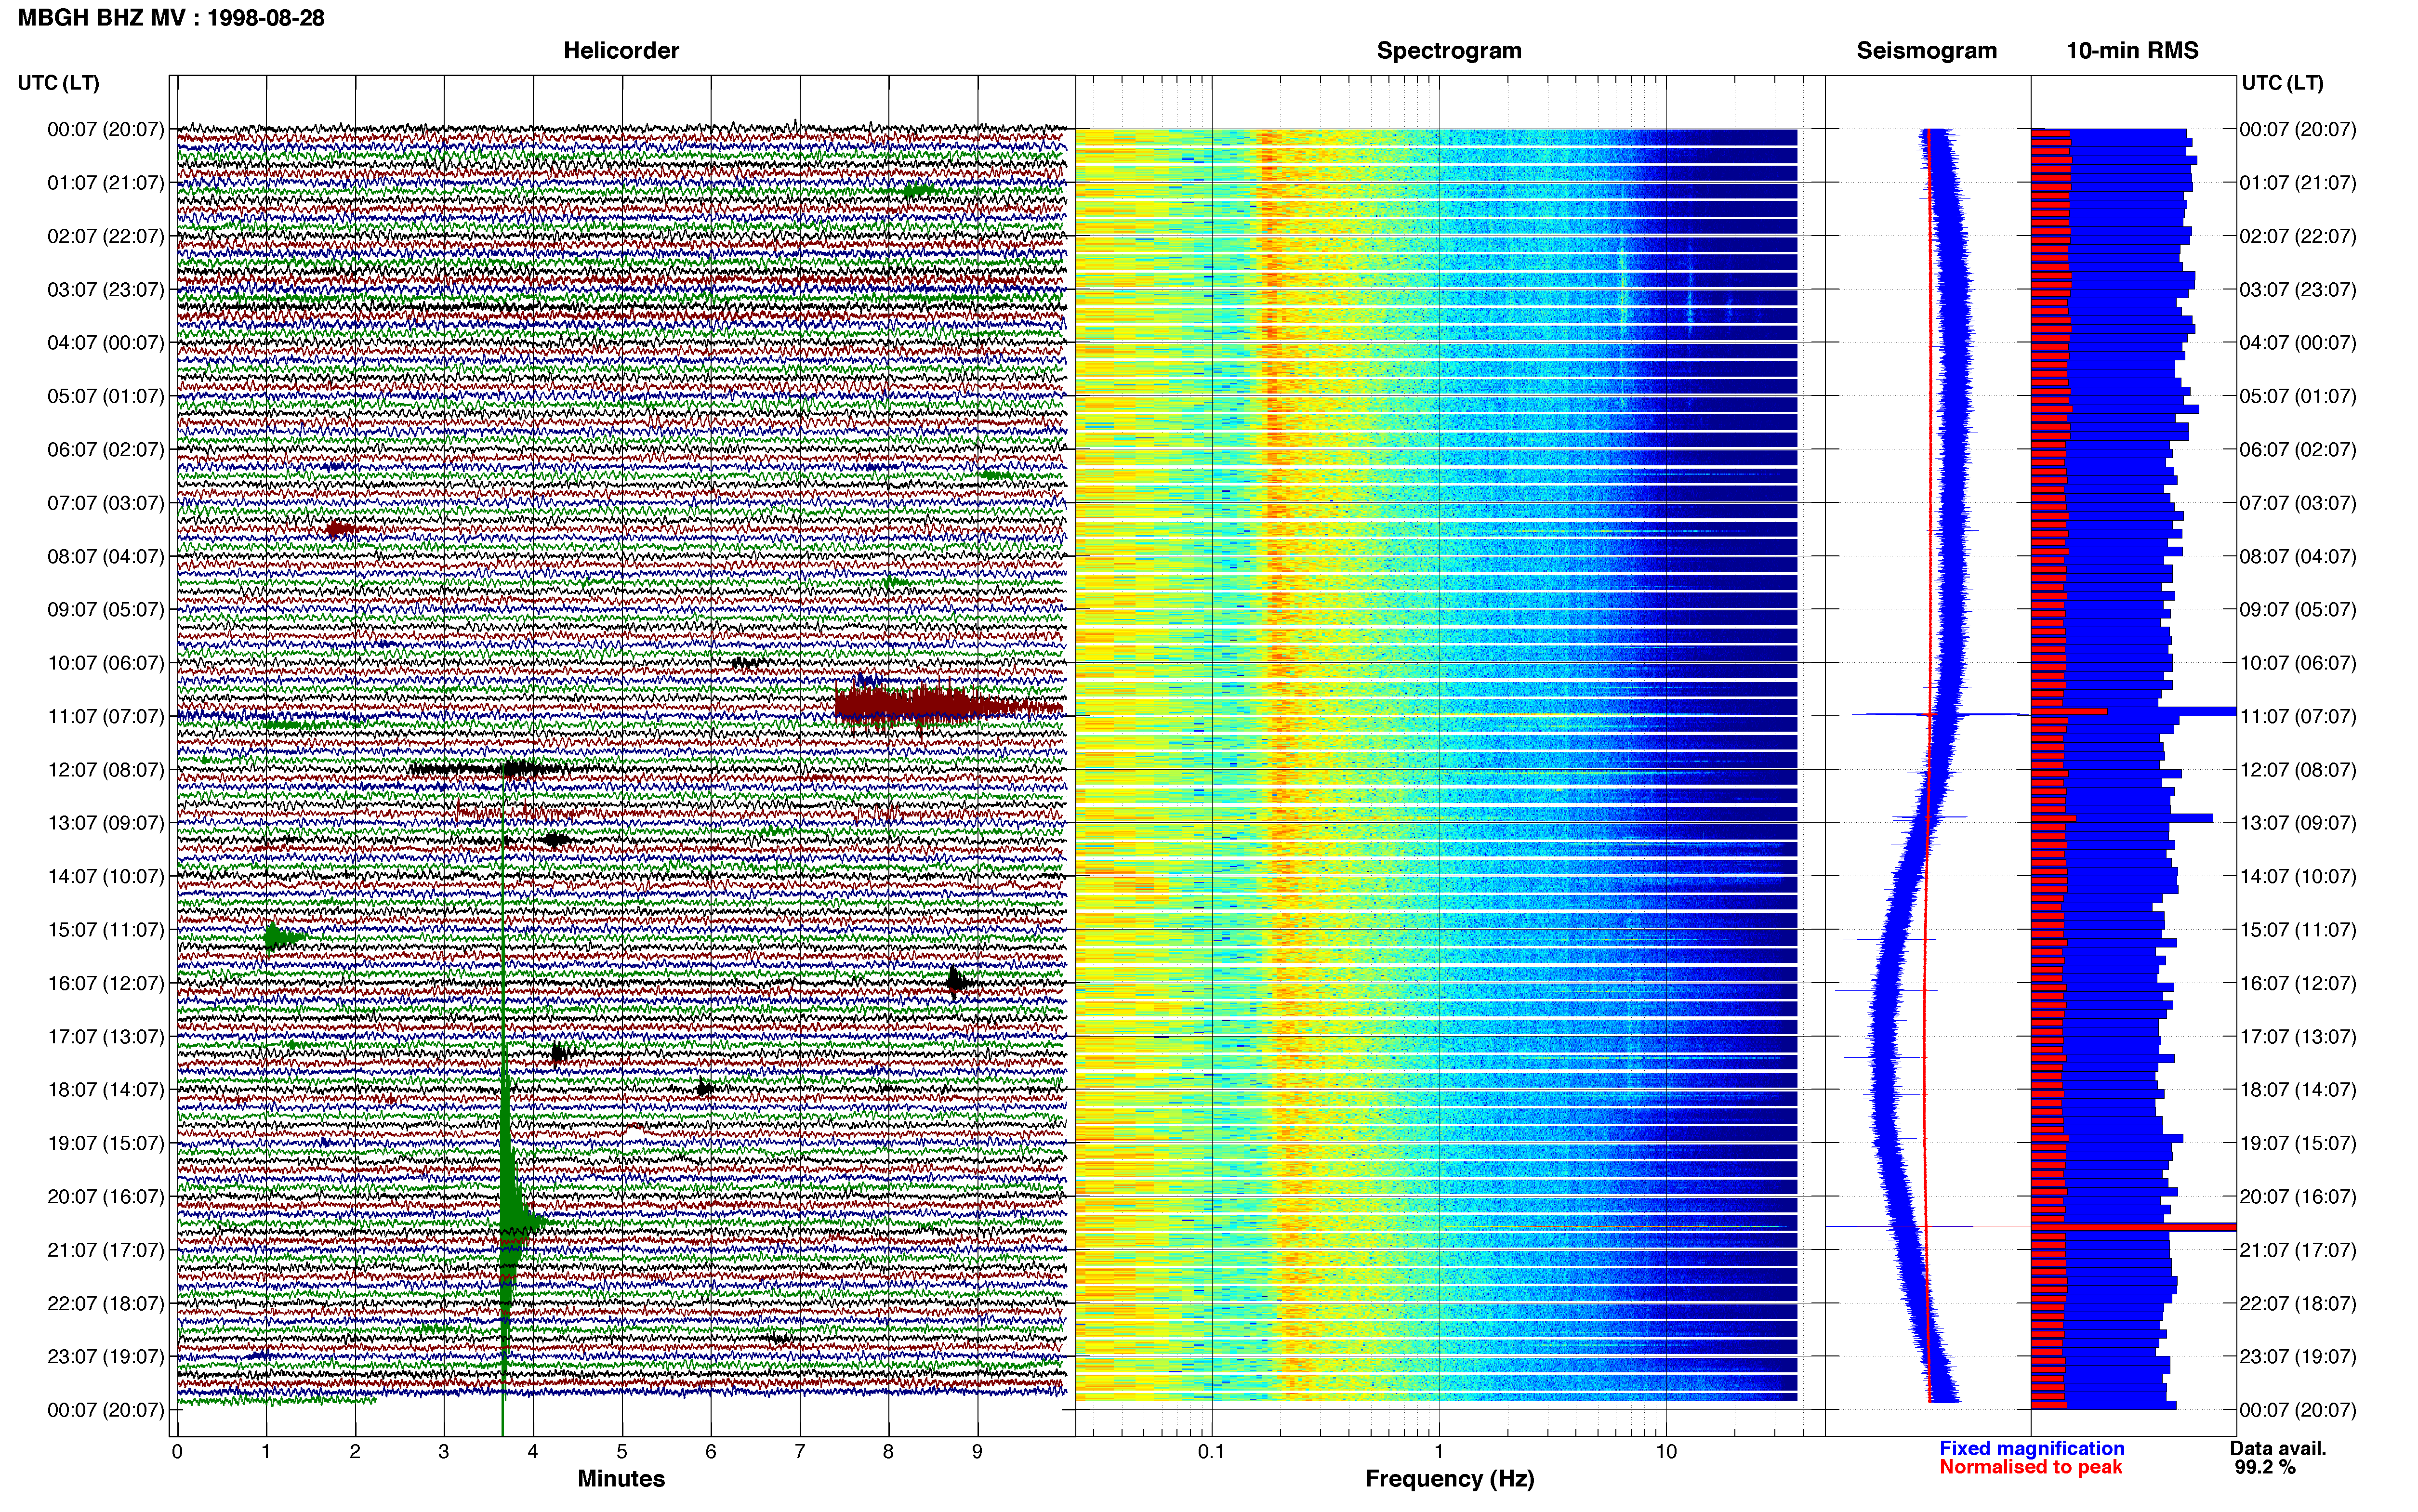Click the left time label '20:07 (16:07)'
The height and width of the screenshot is (1512, 2418).
click(x=105, y=1196)
